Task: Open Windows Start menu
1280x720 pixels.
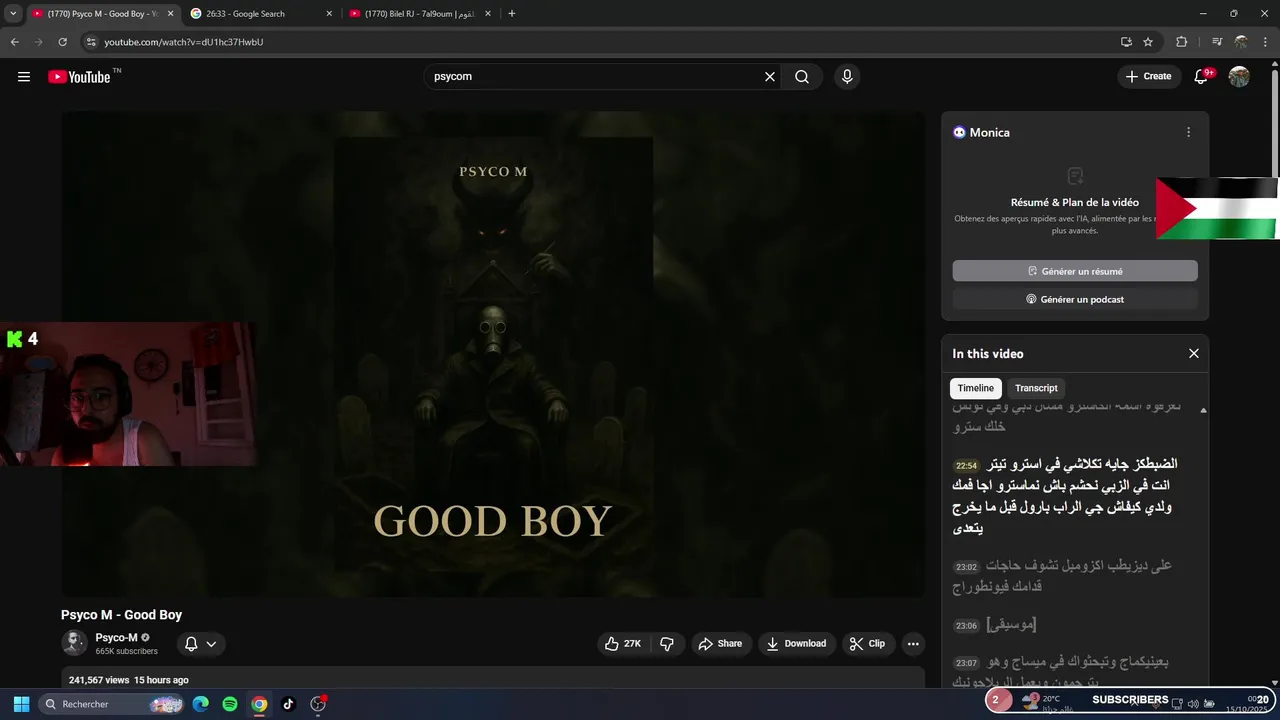Action: coord(21,704)
